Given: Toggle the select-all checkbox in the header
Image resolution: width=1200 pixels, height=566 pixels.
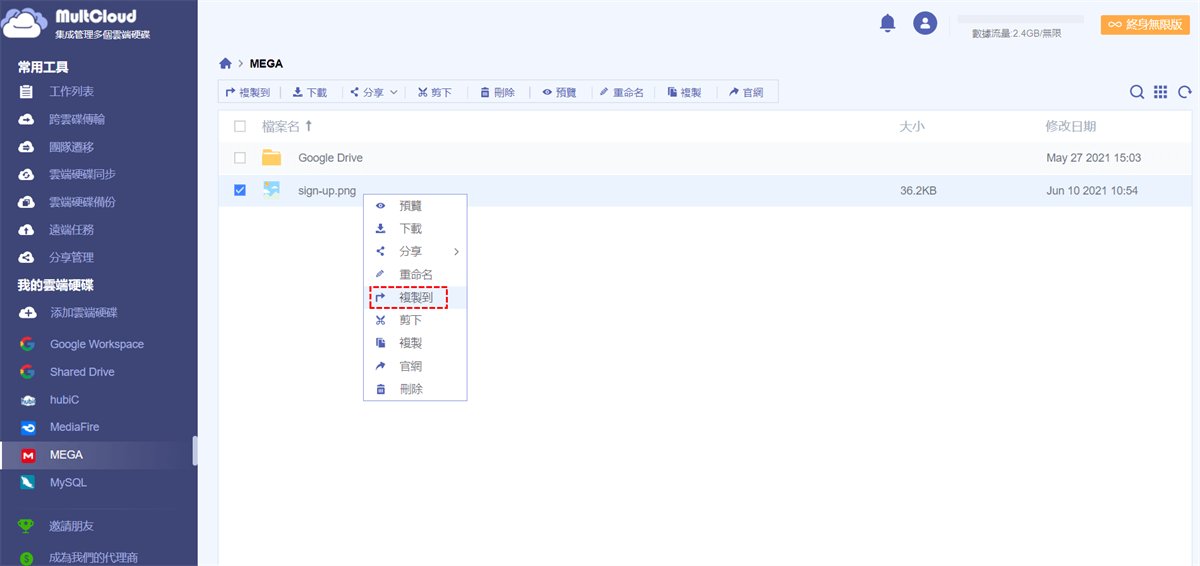Looking at the screenshot, I should (239, 126).
